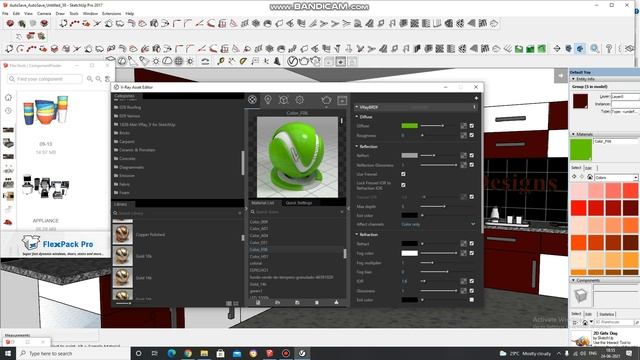Open the Lights tab in V-Ray Asset Editor

[268, 100]
